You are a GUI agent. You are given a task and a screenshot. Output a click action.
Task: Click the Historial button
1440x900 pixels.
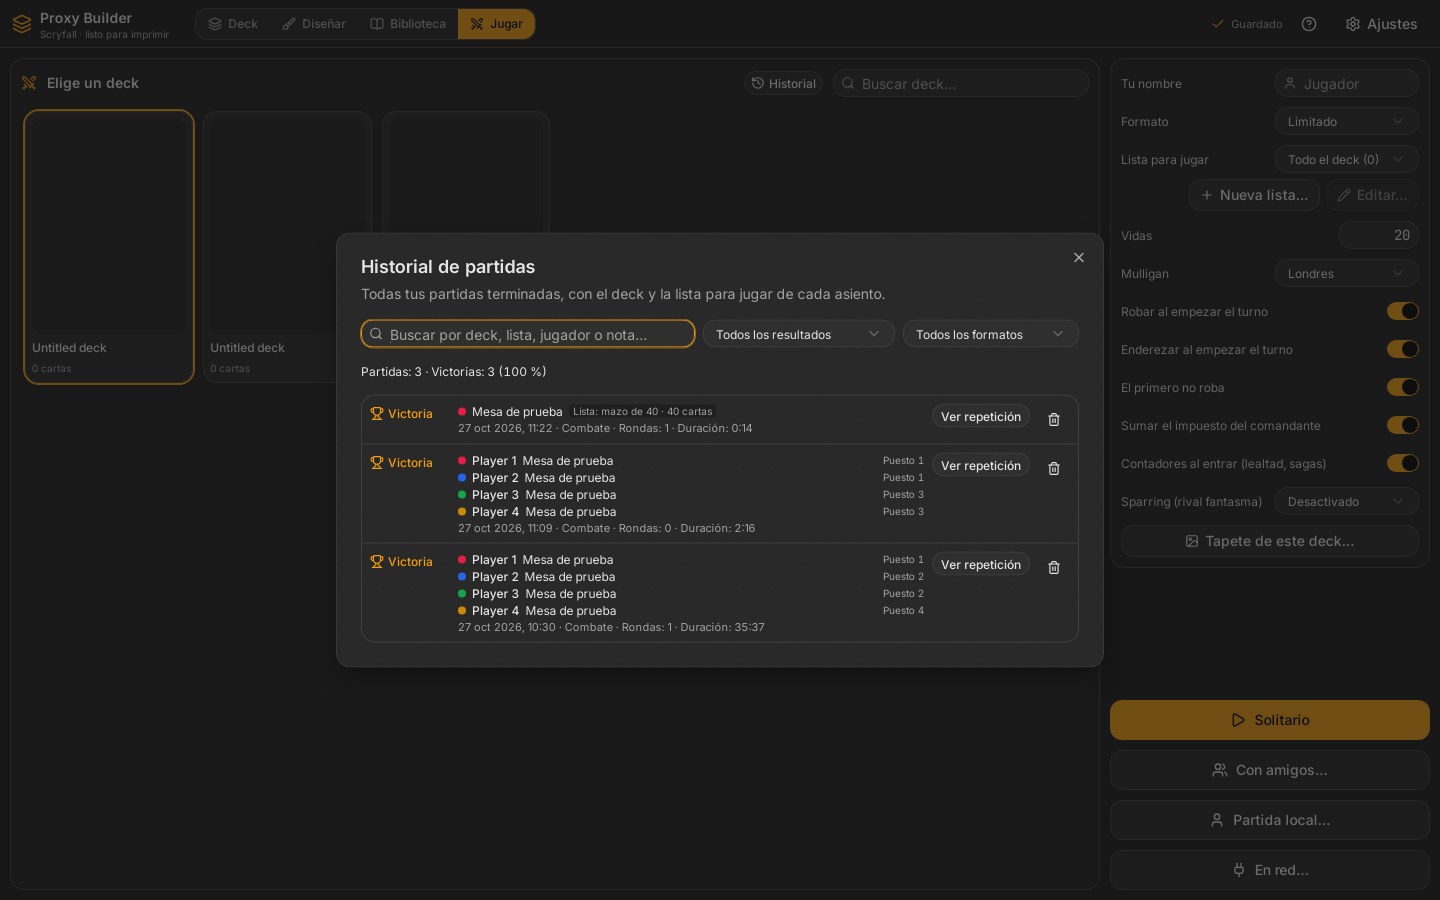[783, 83]
